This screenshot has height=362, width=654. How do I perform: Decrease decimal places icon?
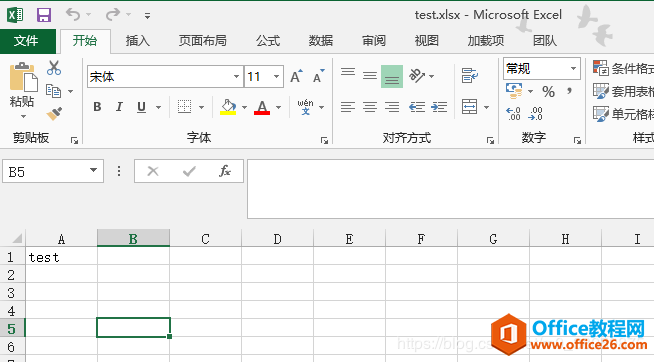pos(535,113)
